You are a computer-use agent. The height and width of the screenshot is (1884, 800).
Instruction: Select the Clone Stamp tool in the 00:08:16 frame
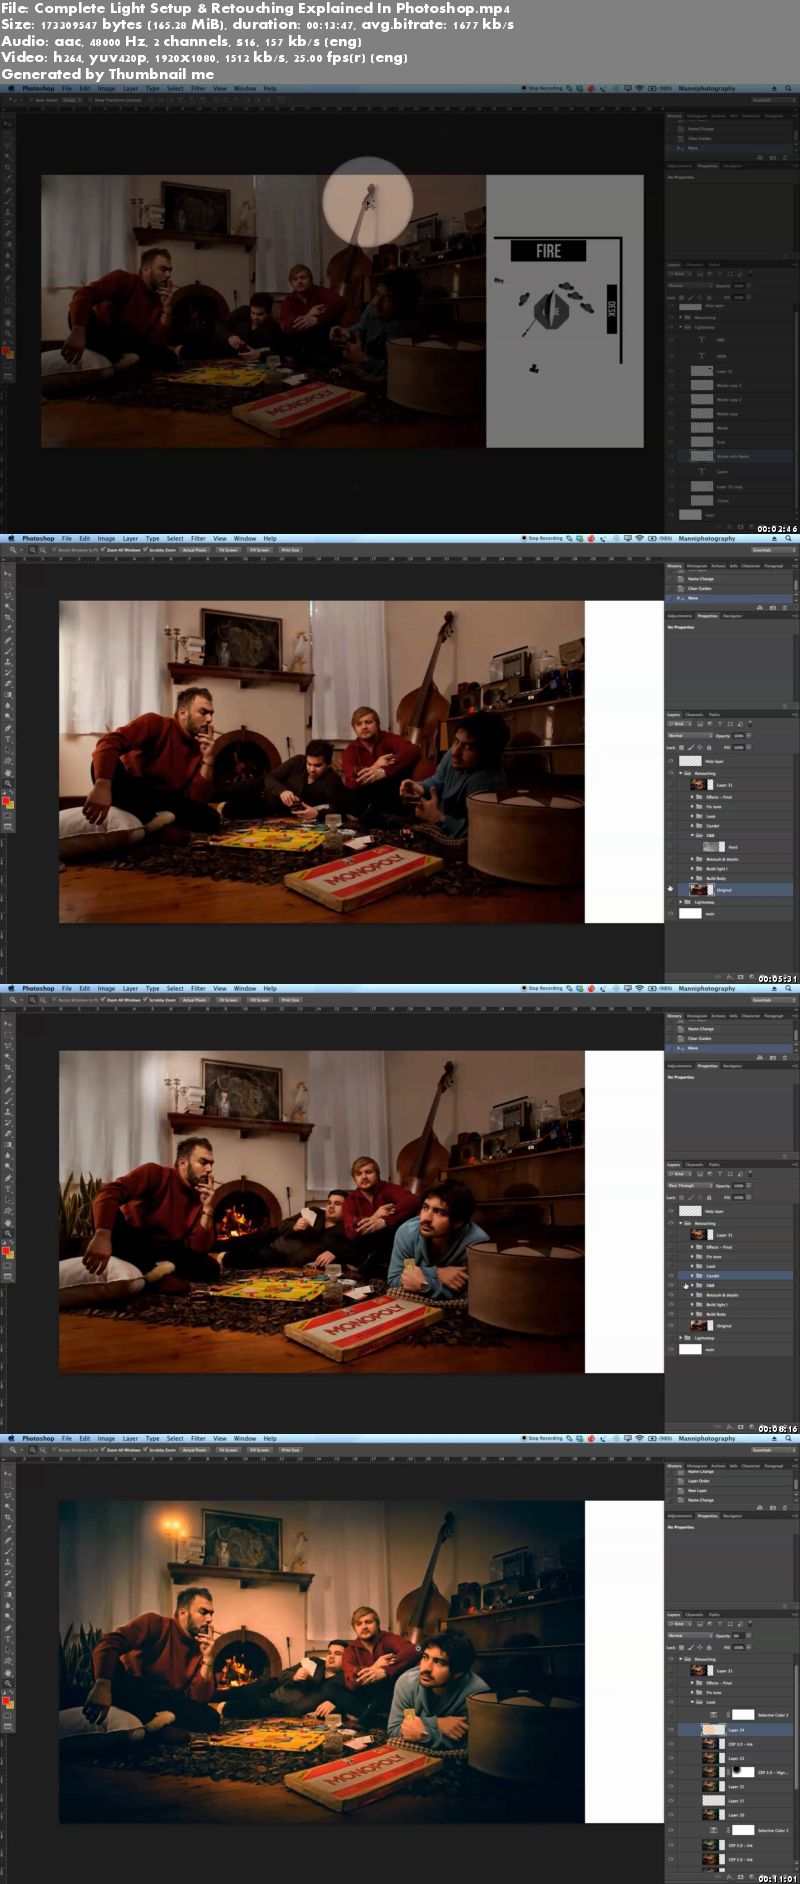pos(8,1111)
